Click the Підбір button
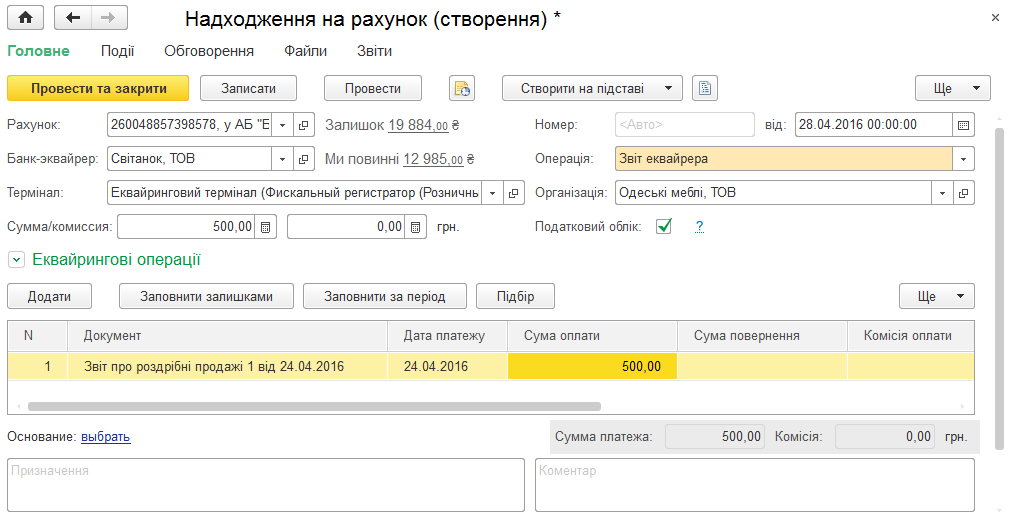 coord(515,296)
